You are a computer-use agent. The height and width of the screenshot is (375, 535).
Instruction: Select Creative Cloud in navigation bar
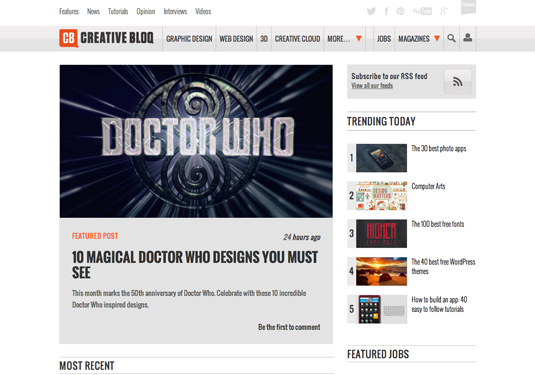(297, 39)
